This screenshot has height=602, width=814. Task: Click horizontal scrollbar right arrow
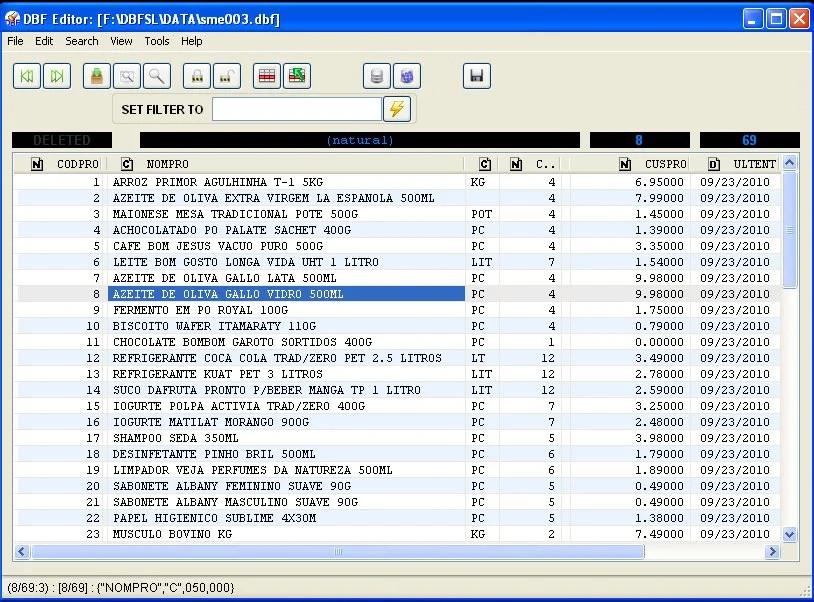coord(772,552)
